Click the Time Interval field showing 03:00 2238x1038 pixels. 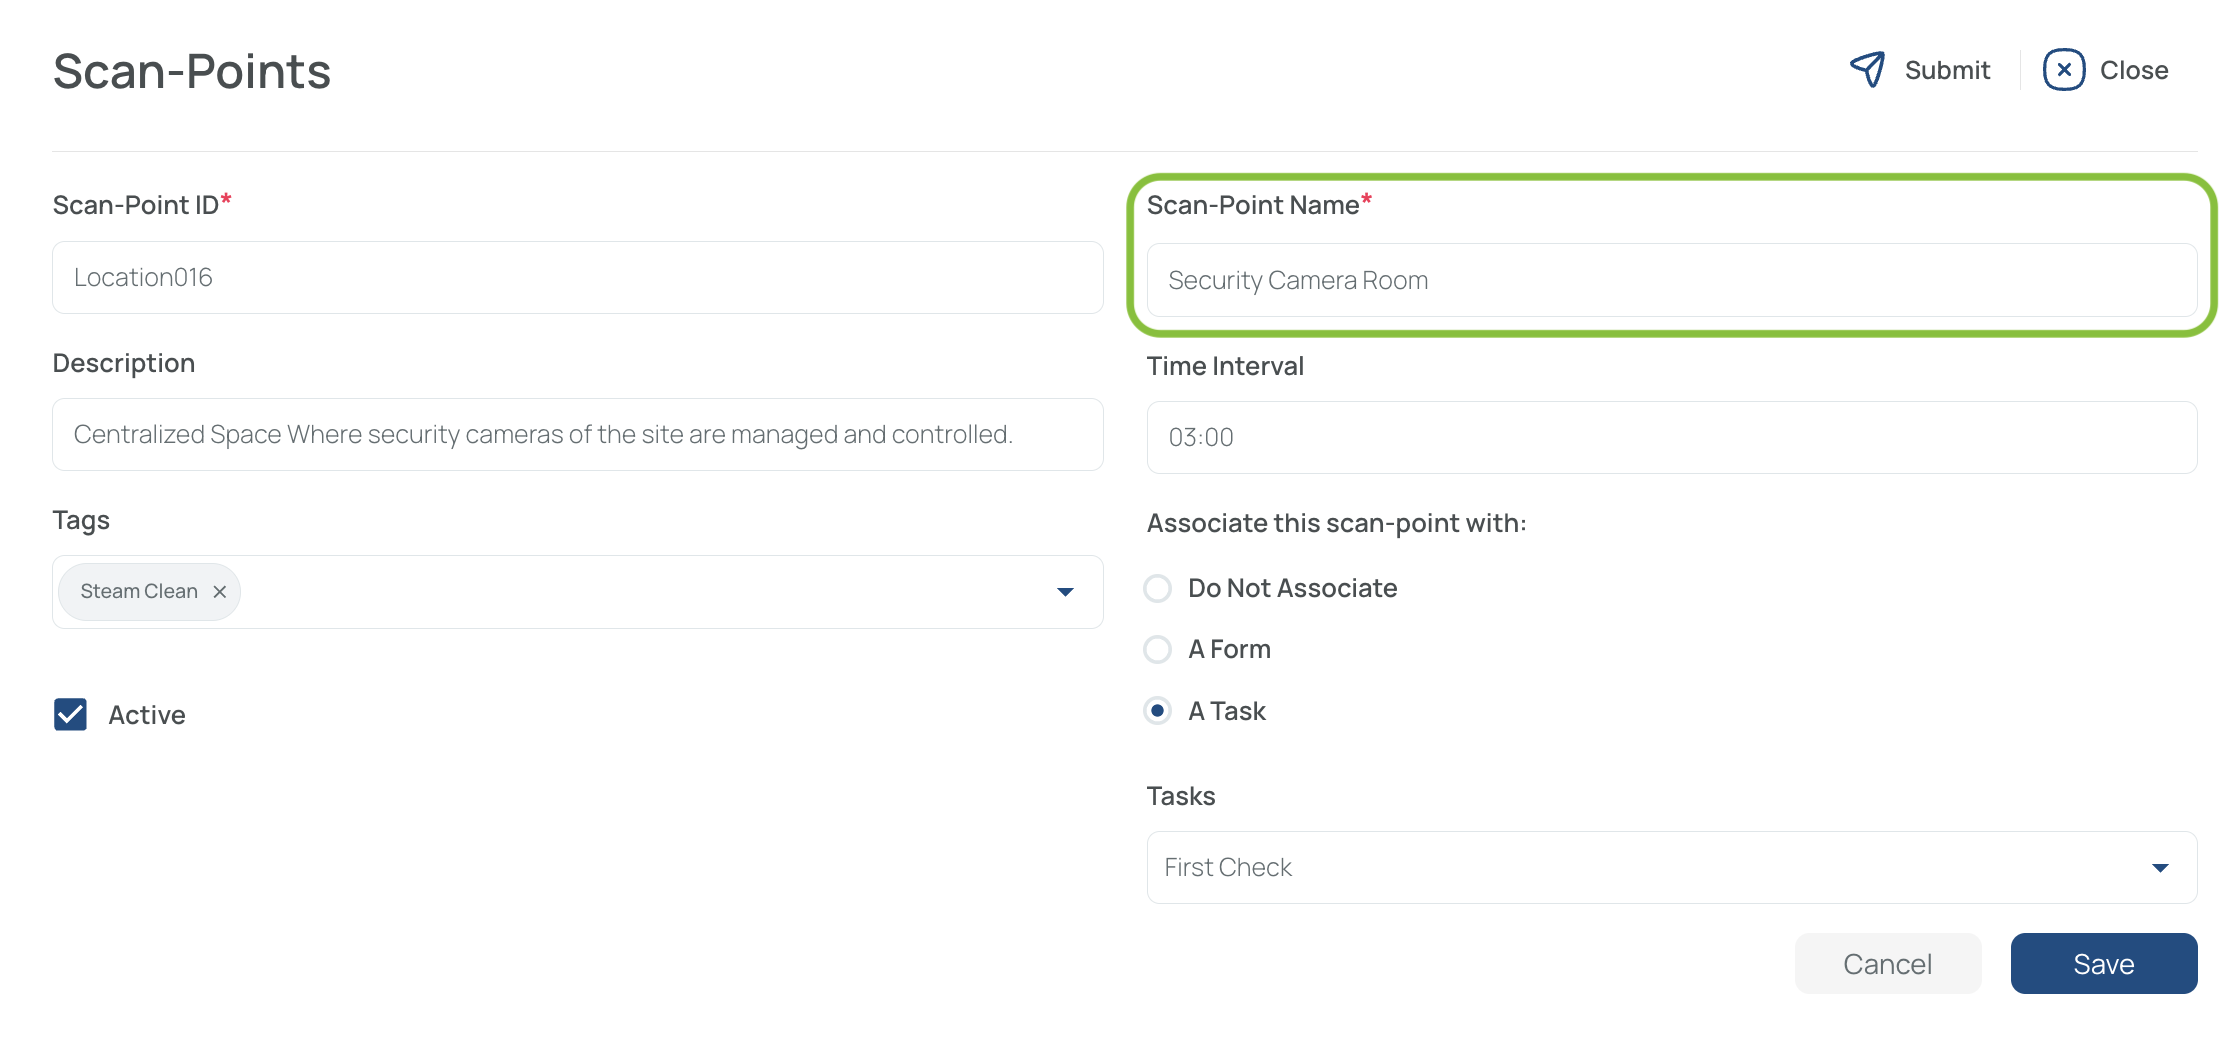coord(1672,437)
